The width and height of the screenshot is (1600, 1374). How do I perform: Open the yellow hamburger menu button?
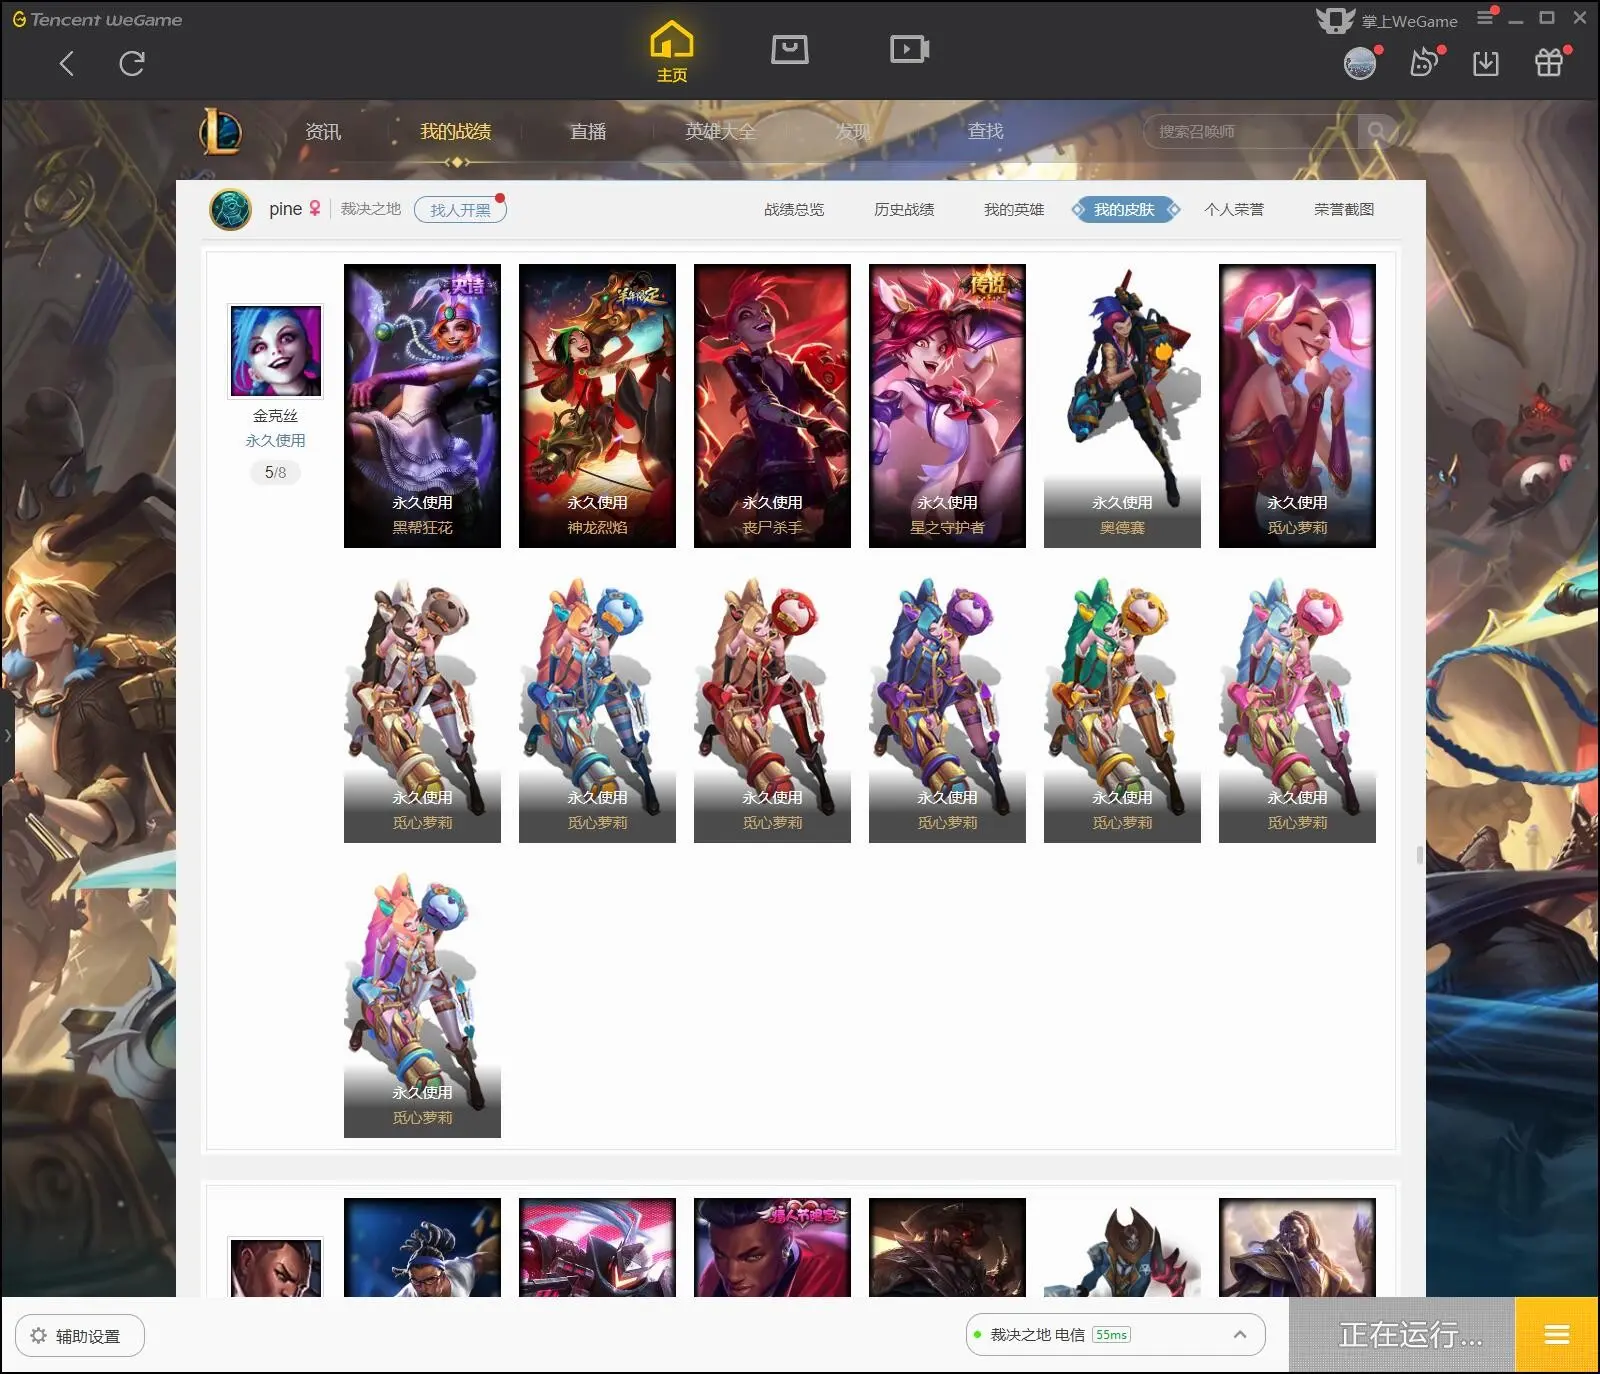1557,1335
